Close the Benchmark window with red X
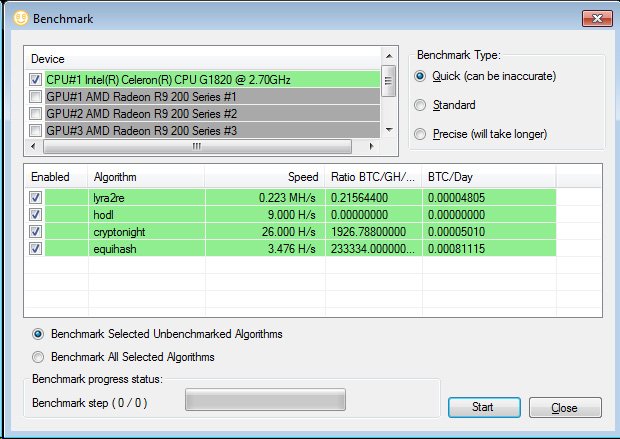620x439 pixels. tap(597, 19)
